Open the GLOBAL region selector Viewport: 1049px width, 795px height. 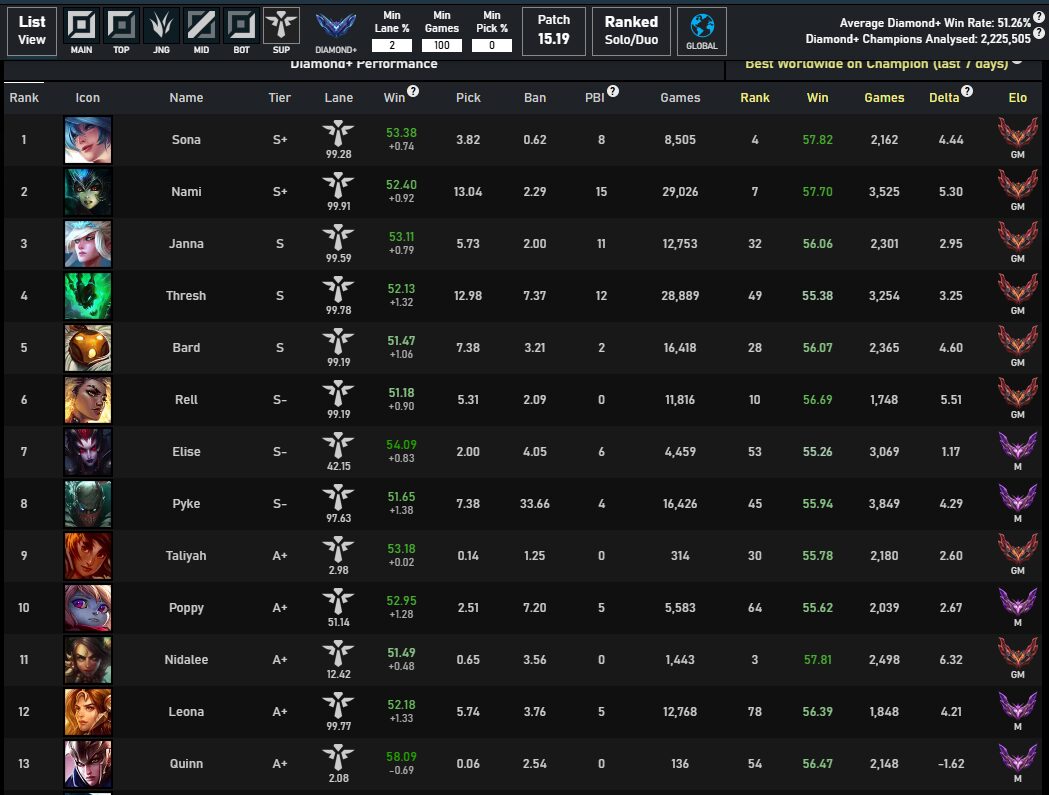pos(702,30)
